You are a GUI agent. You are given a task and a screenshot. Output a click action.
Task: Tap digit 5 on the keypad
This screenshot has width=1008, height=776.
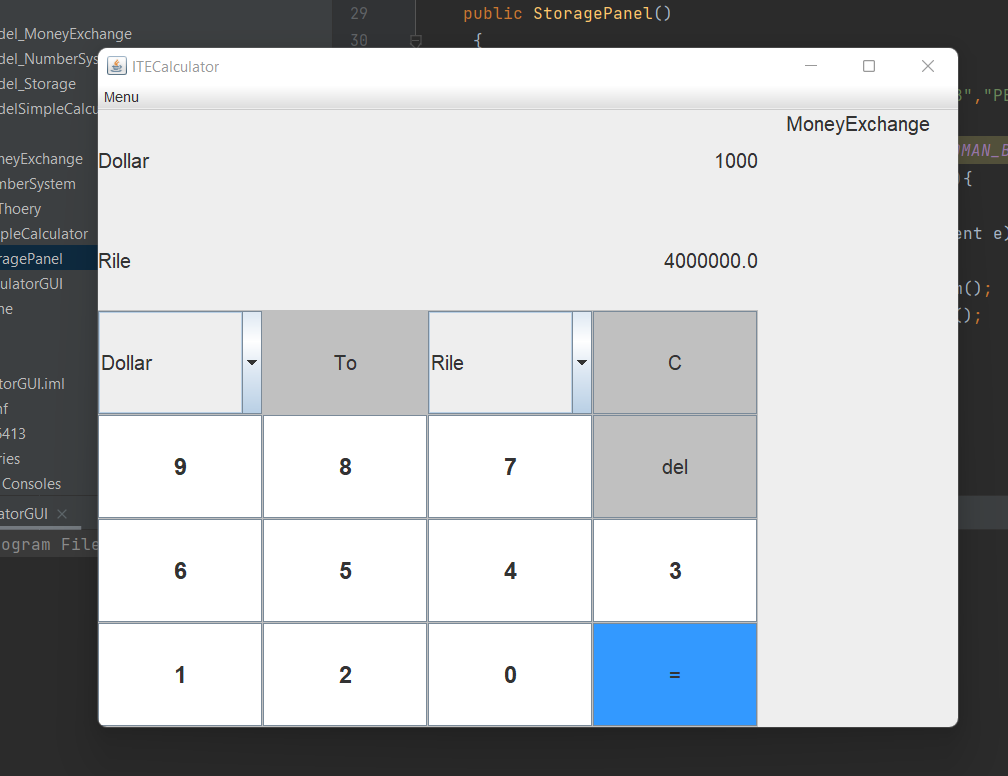point(345,571)
